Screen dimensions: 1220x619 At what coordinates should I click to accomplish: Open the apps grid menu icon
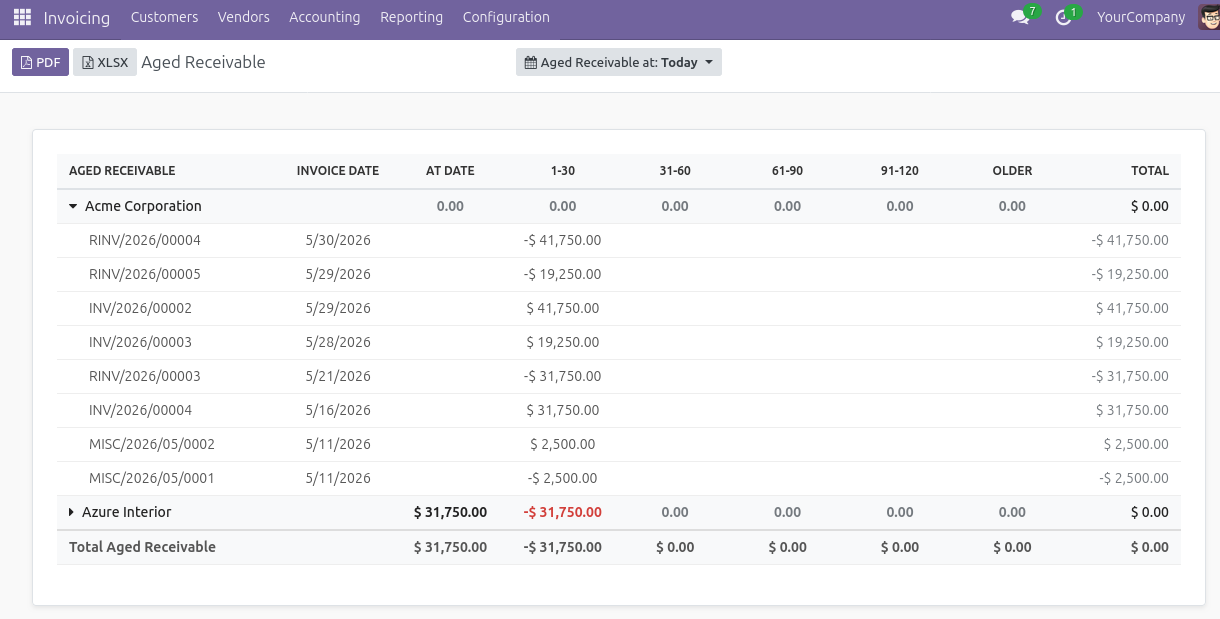(x=22, y=17)
